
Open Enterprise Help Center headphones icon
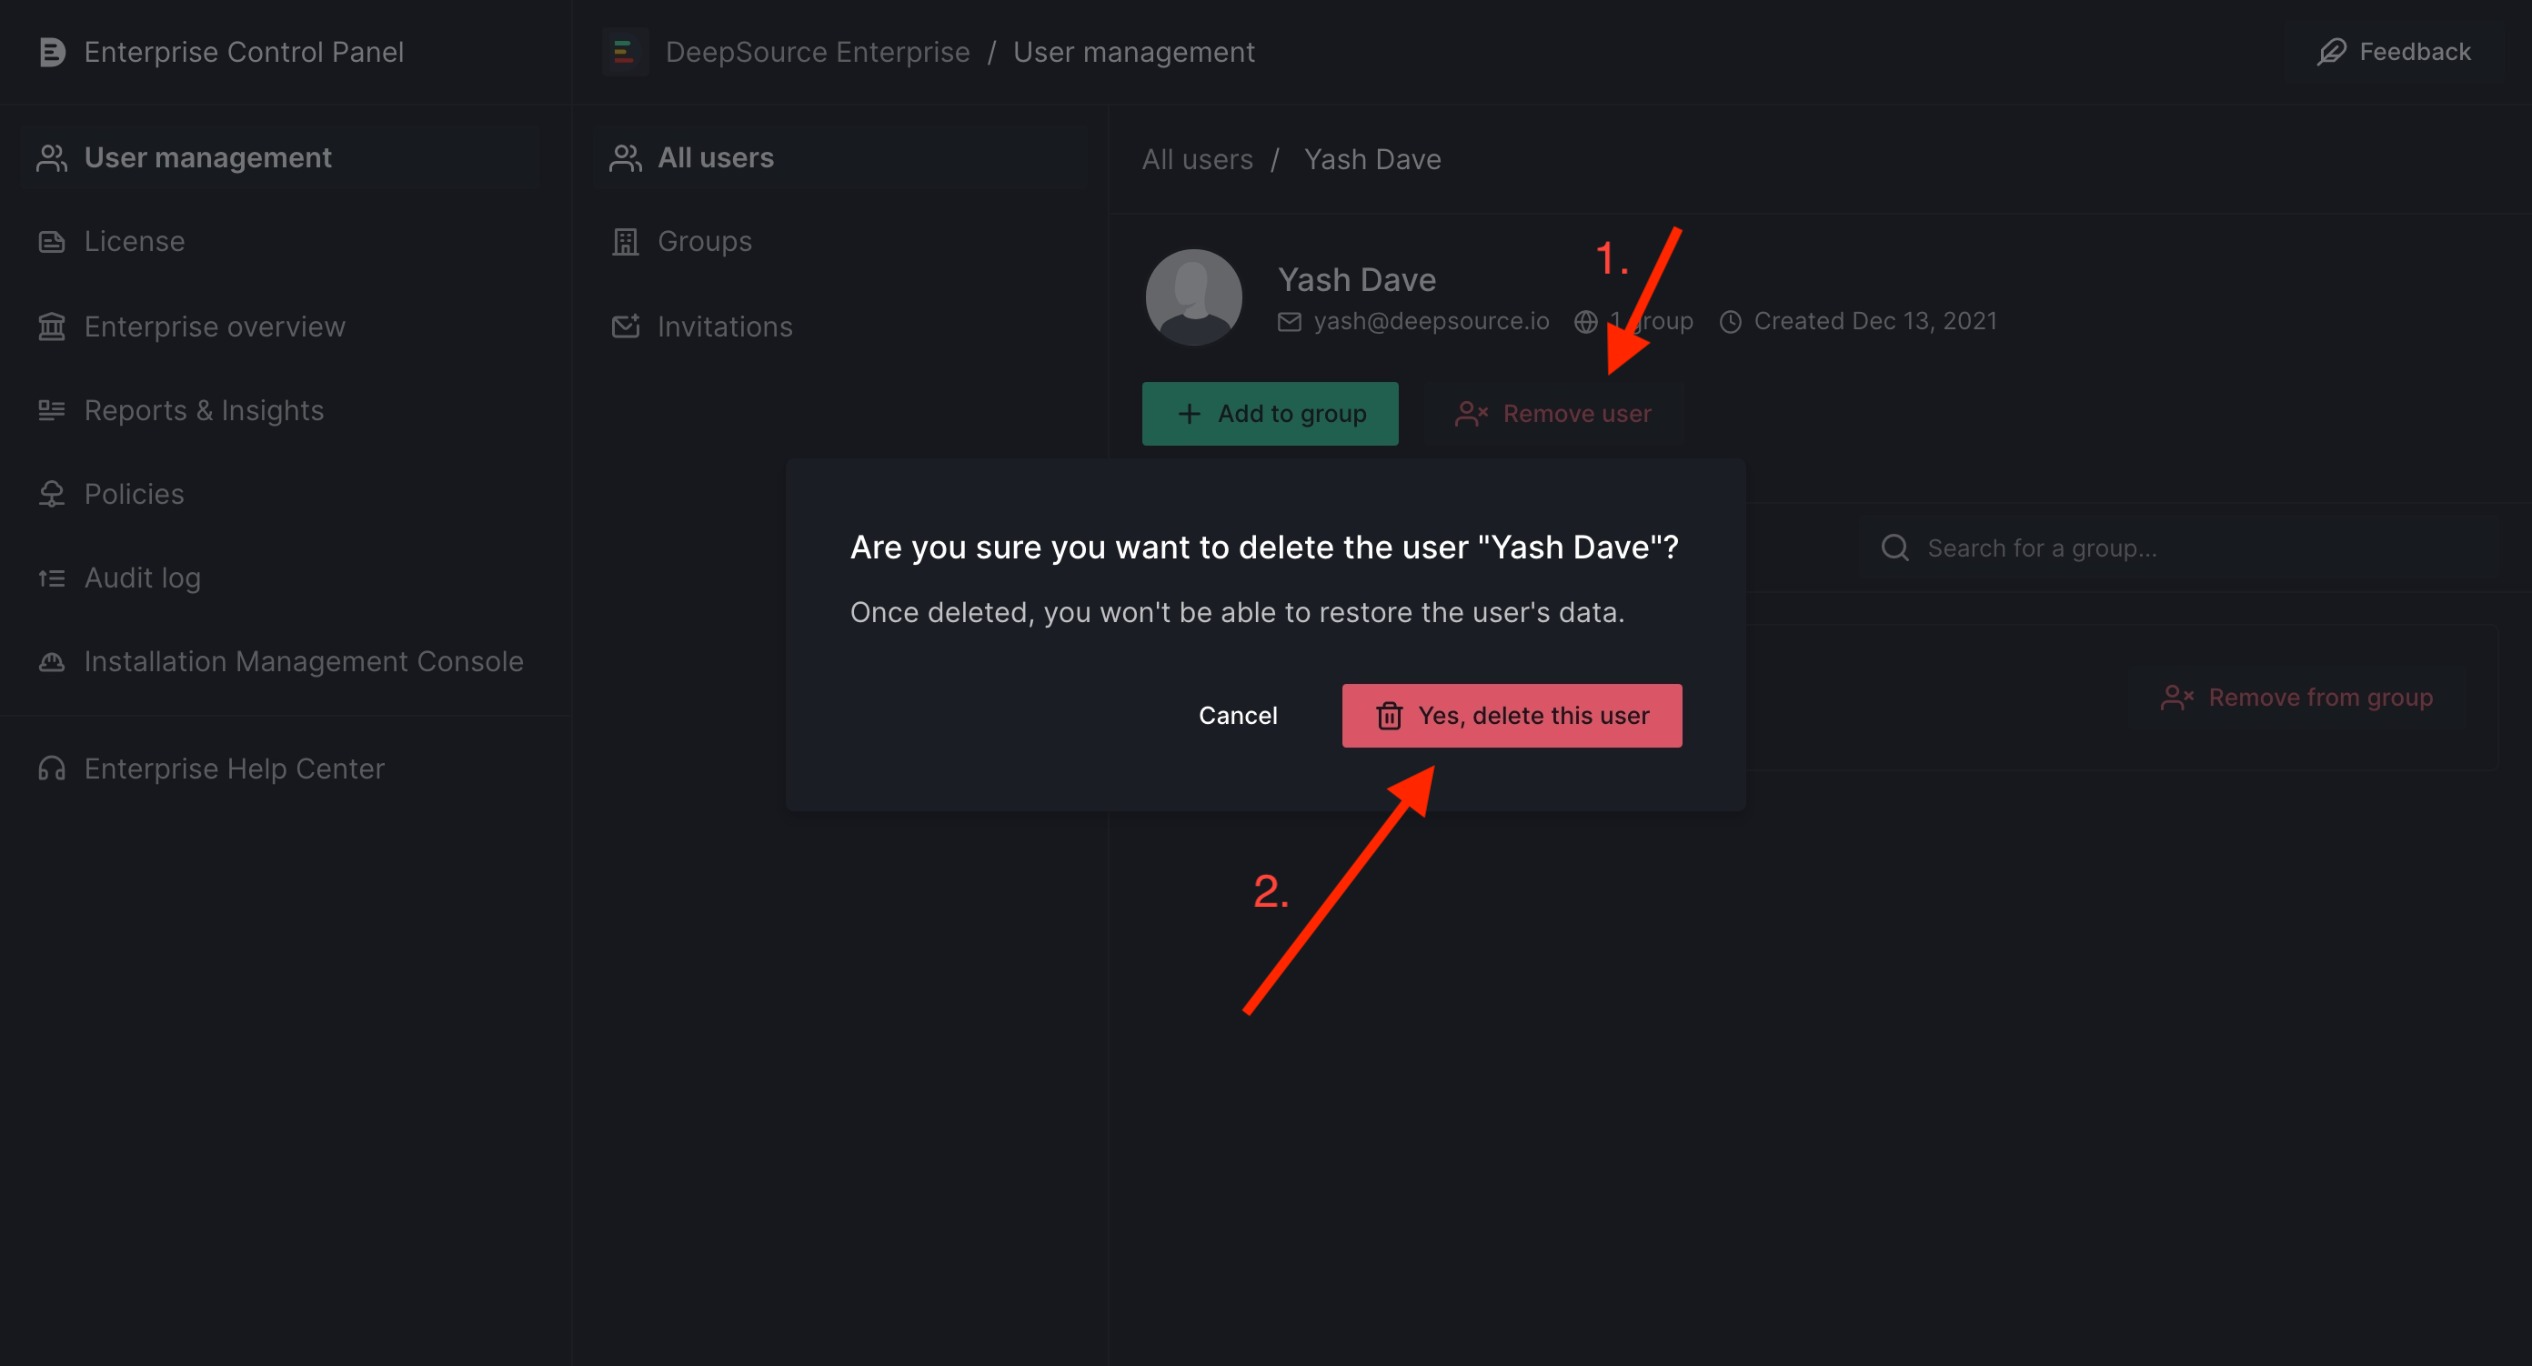(52, 768)
